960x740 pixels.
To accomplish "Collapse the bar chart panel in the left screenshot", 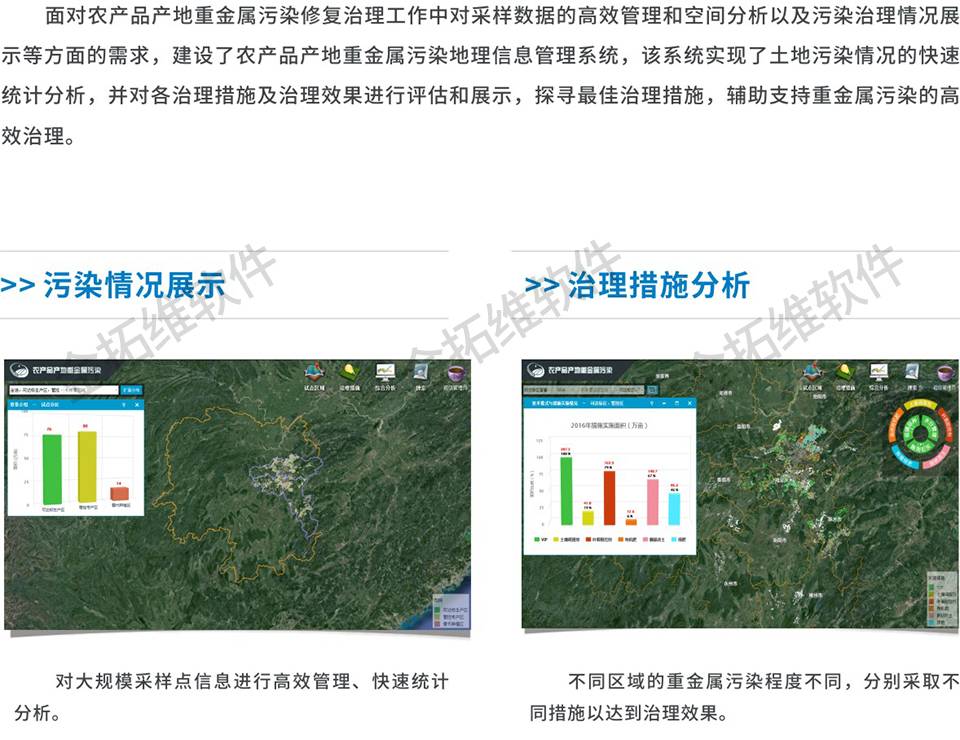I will point(124,405).
